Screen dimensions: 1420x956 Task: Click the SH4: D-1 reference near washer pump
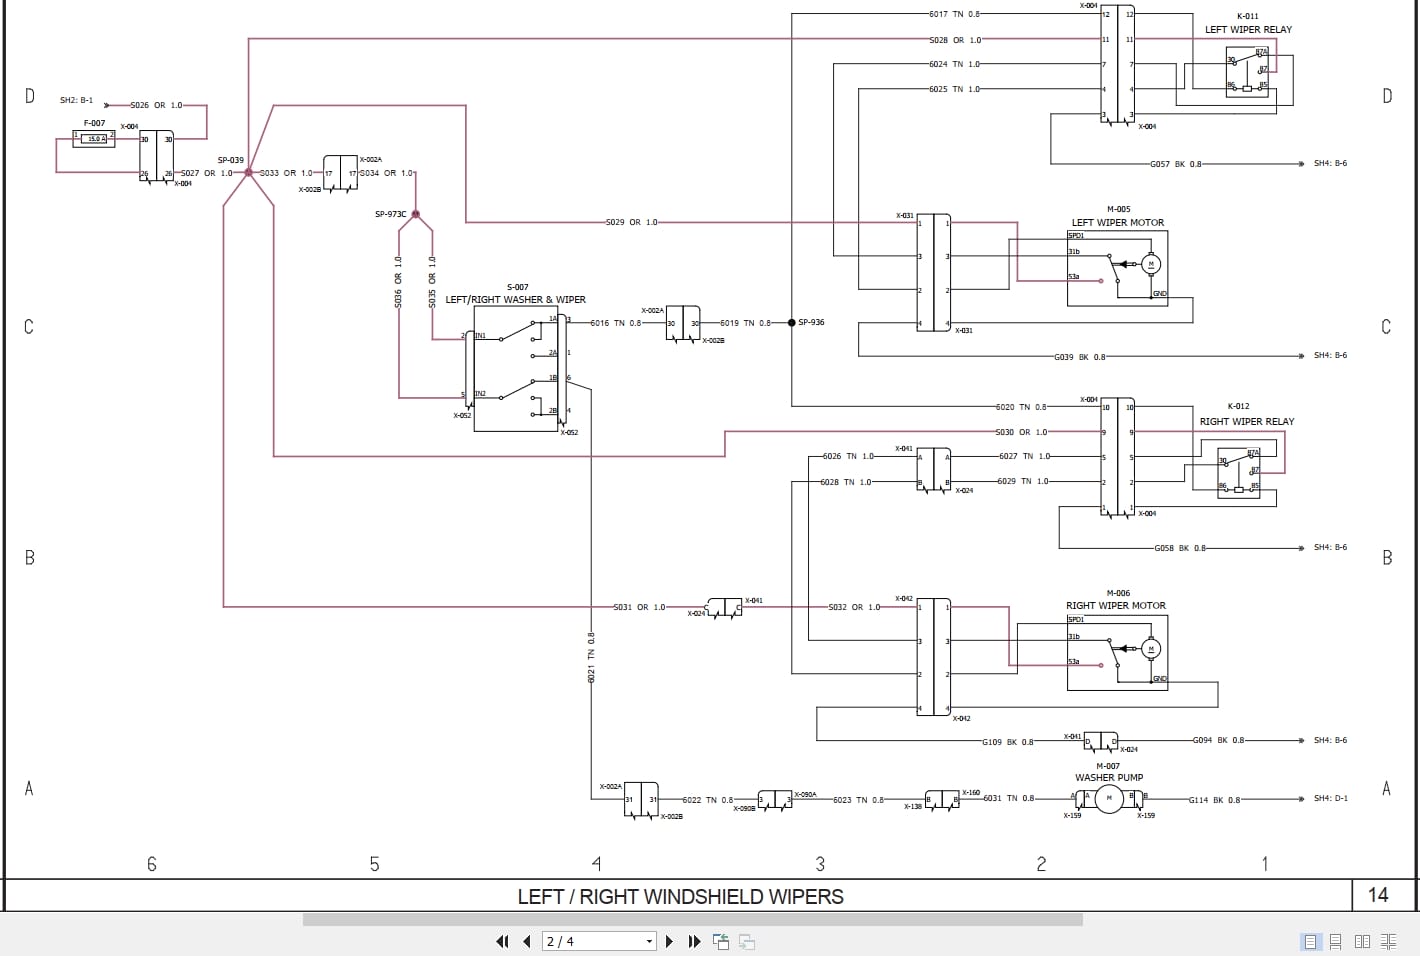click(1330, 798)
